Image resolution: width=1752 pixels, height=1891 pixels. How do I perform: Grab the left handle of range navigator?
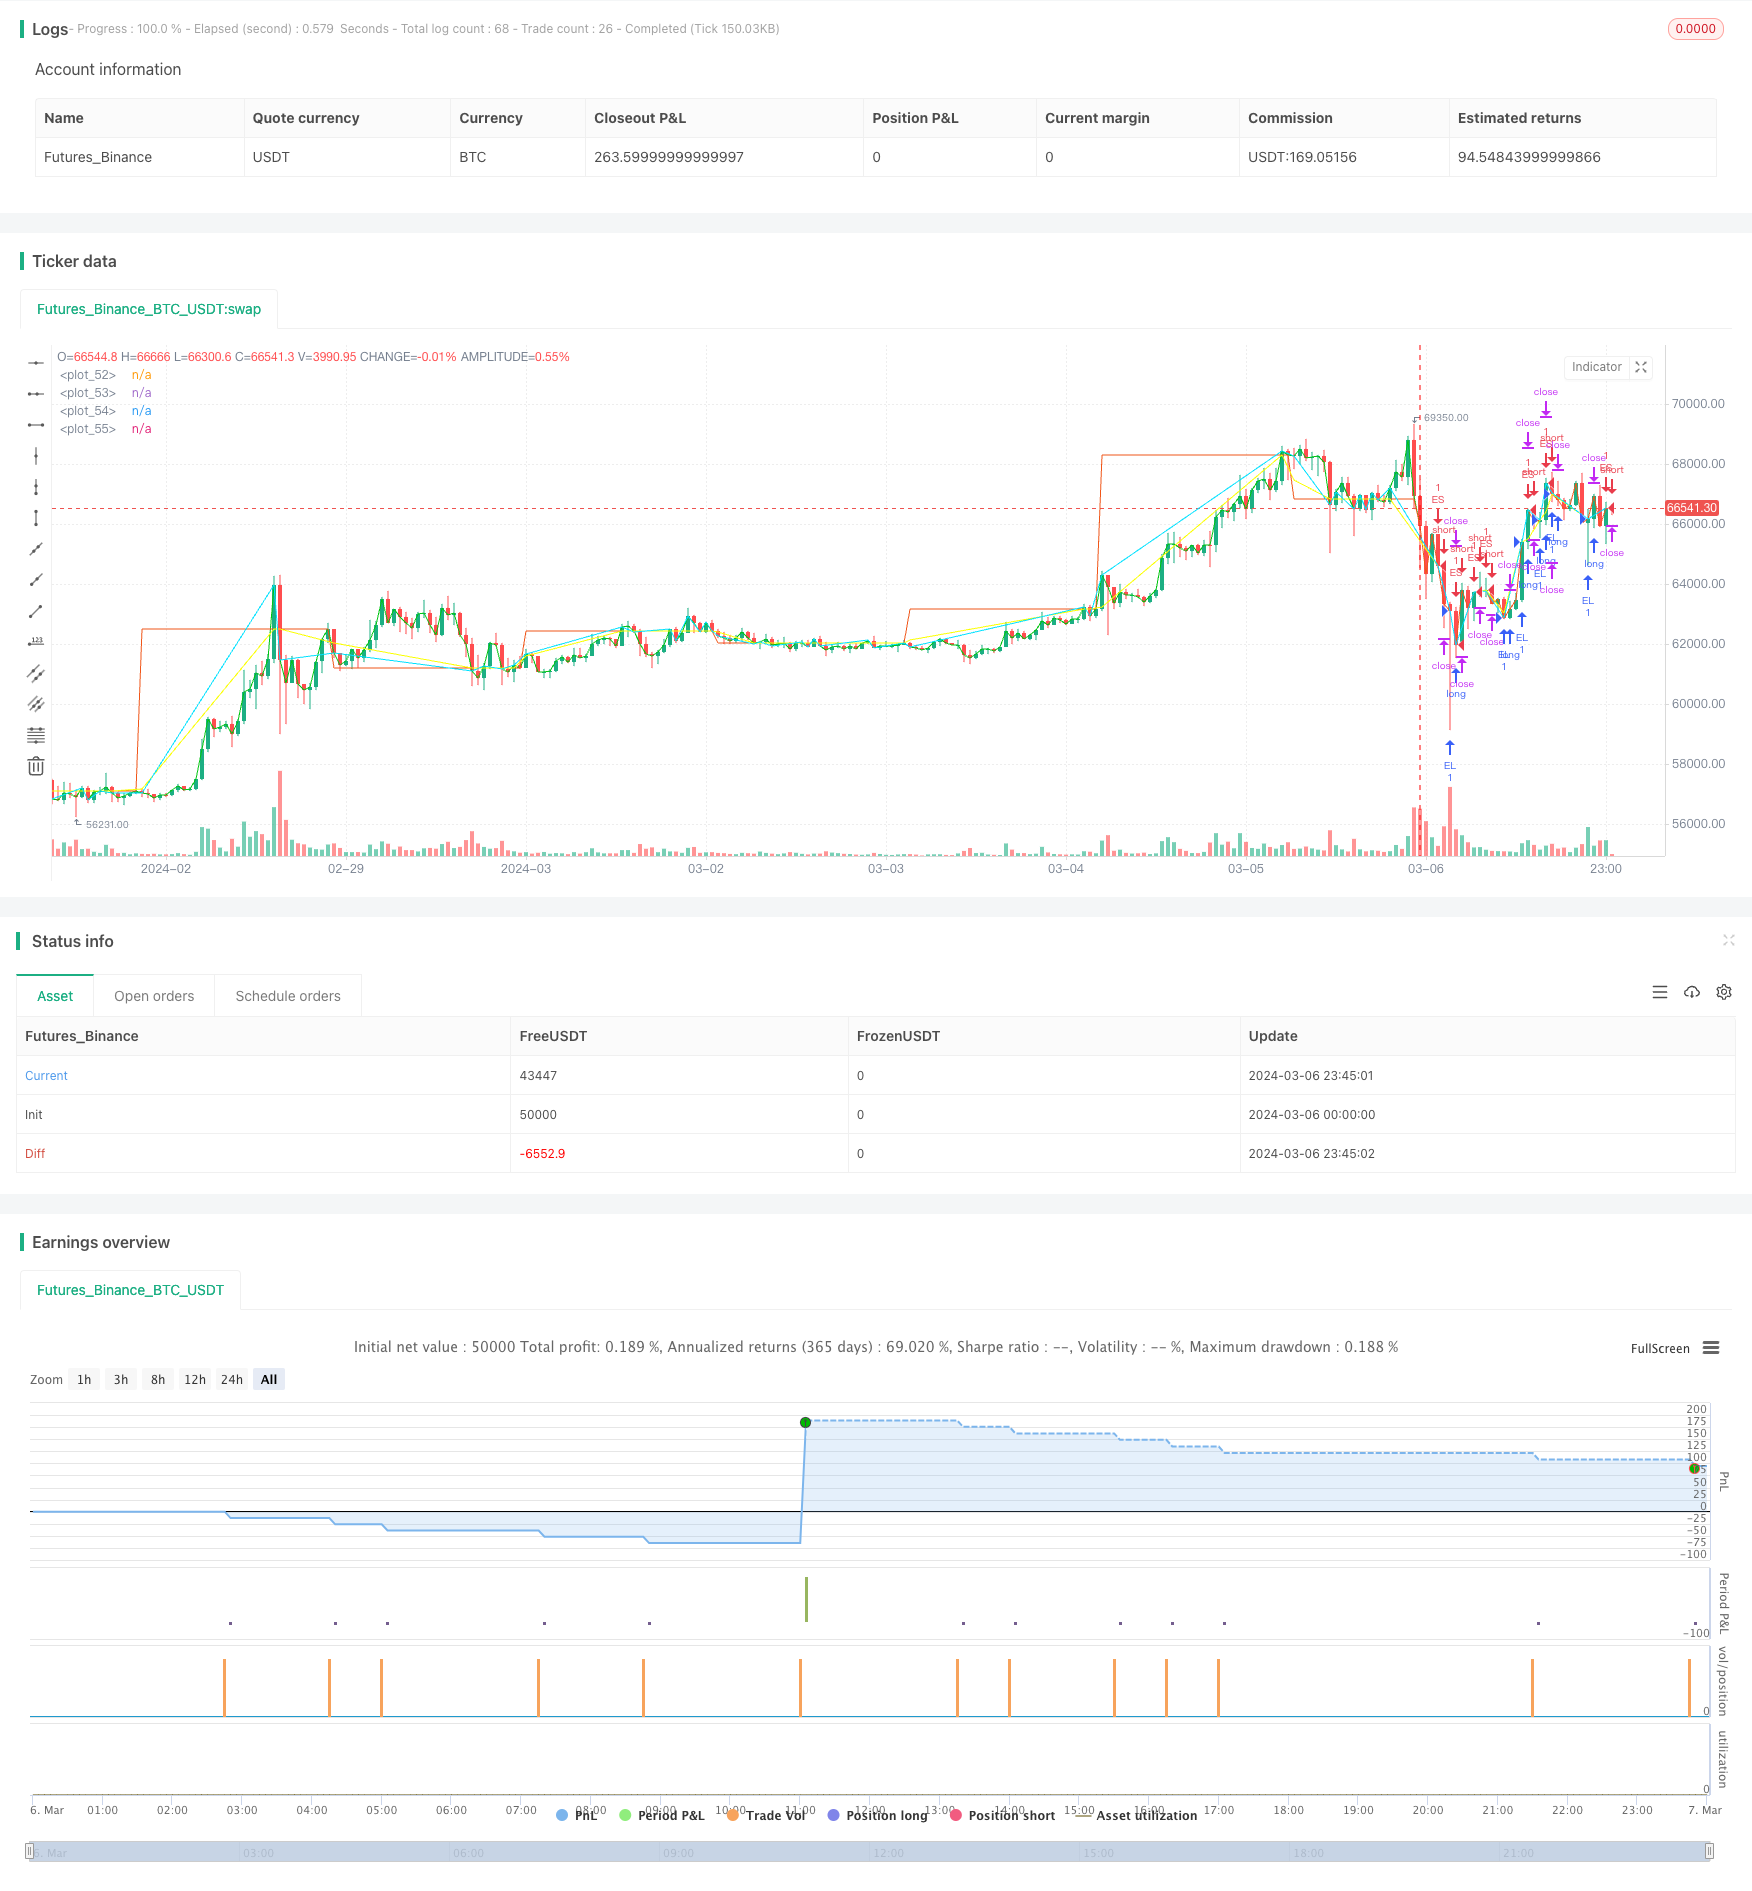point(30,1851)
